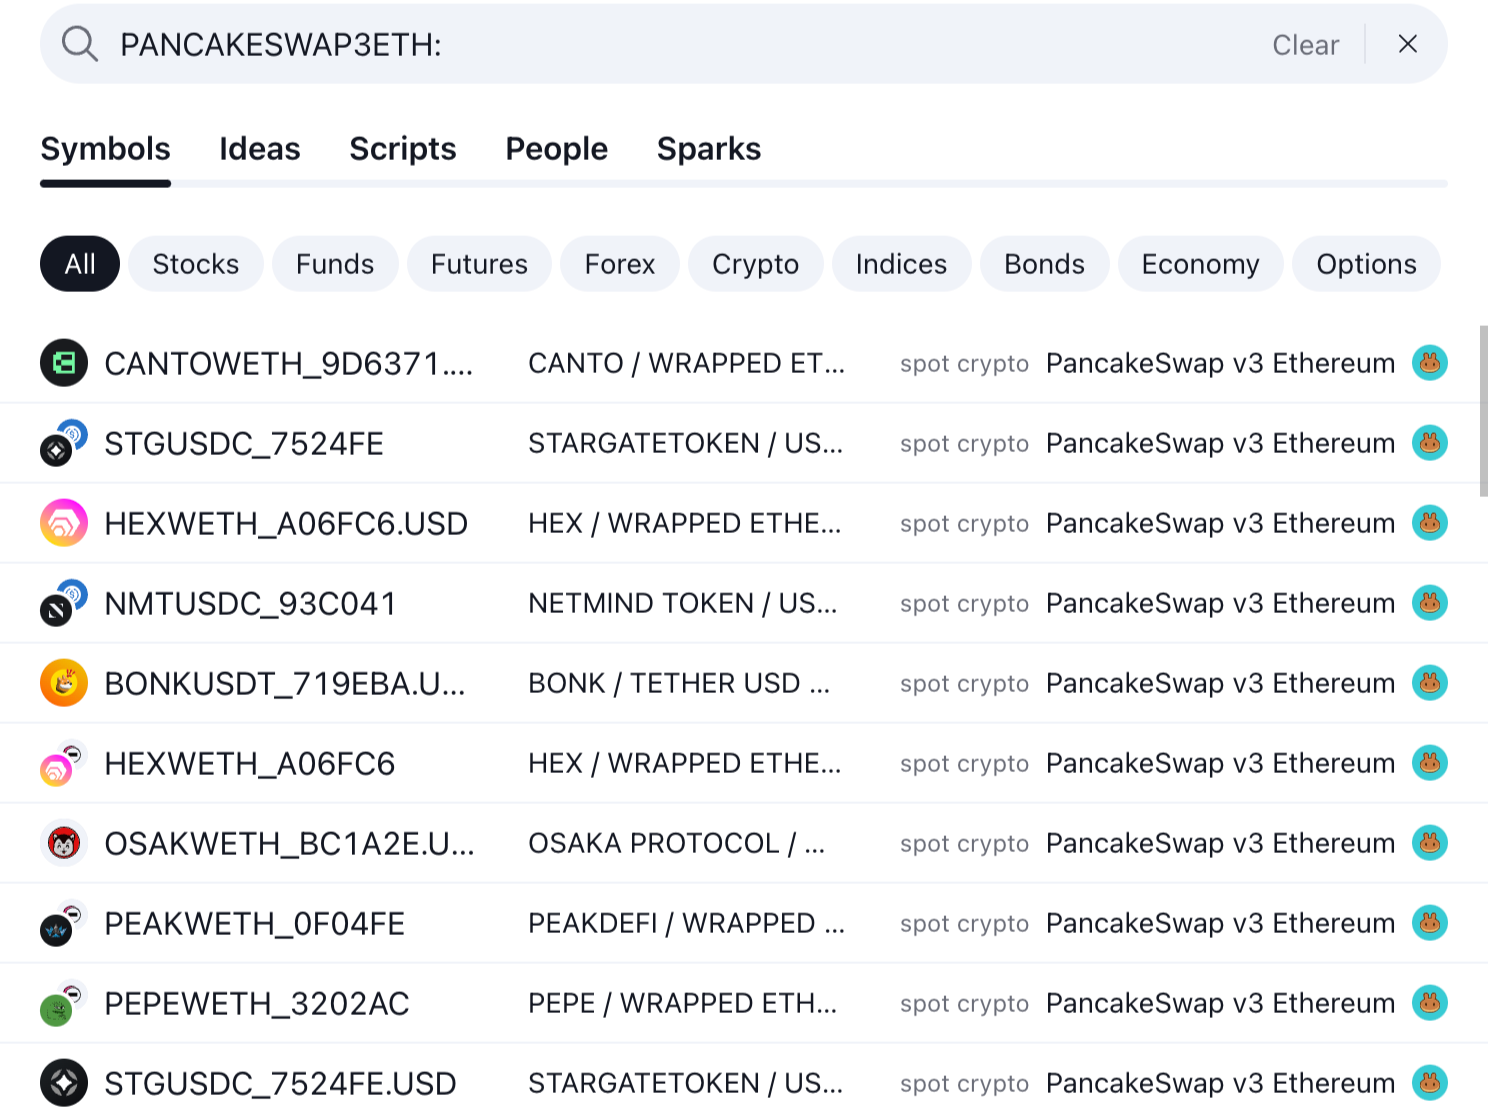This screenshot has width=1488, height=1120.
Task: Click PancakeSwap bunny icon in CANTOWETH row
Action: click(x=1430, y=363)
